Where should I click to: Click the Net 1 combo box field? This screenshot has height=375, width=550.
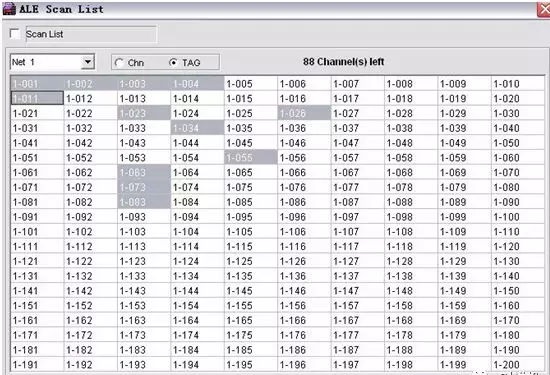52,62
